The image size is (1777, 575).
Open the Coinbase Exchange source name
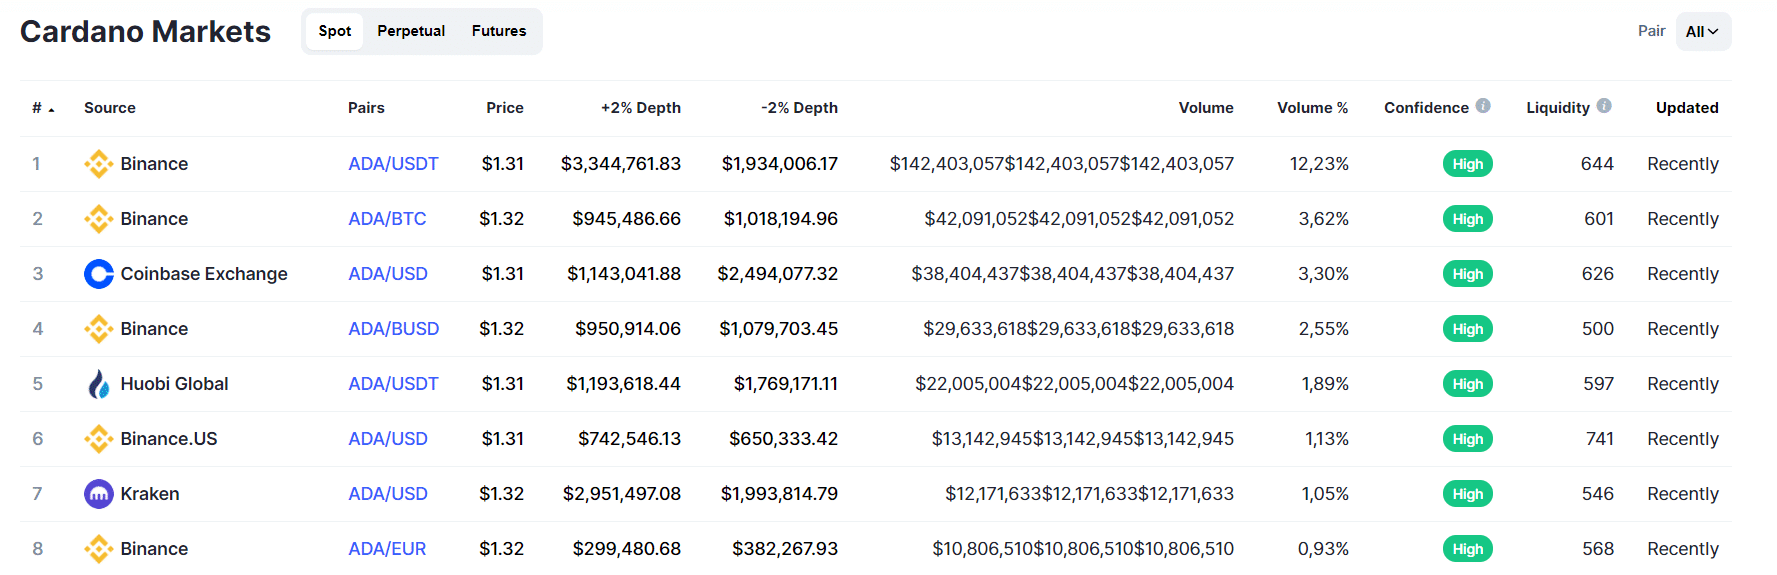point(204,274)
